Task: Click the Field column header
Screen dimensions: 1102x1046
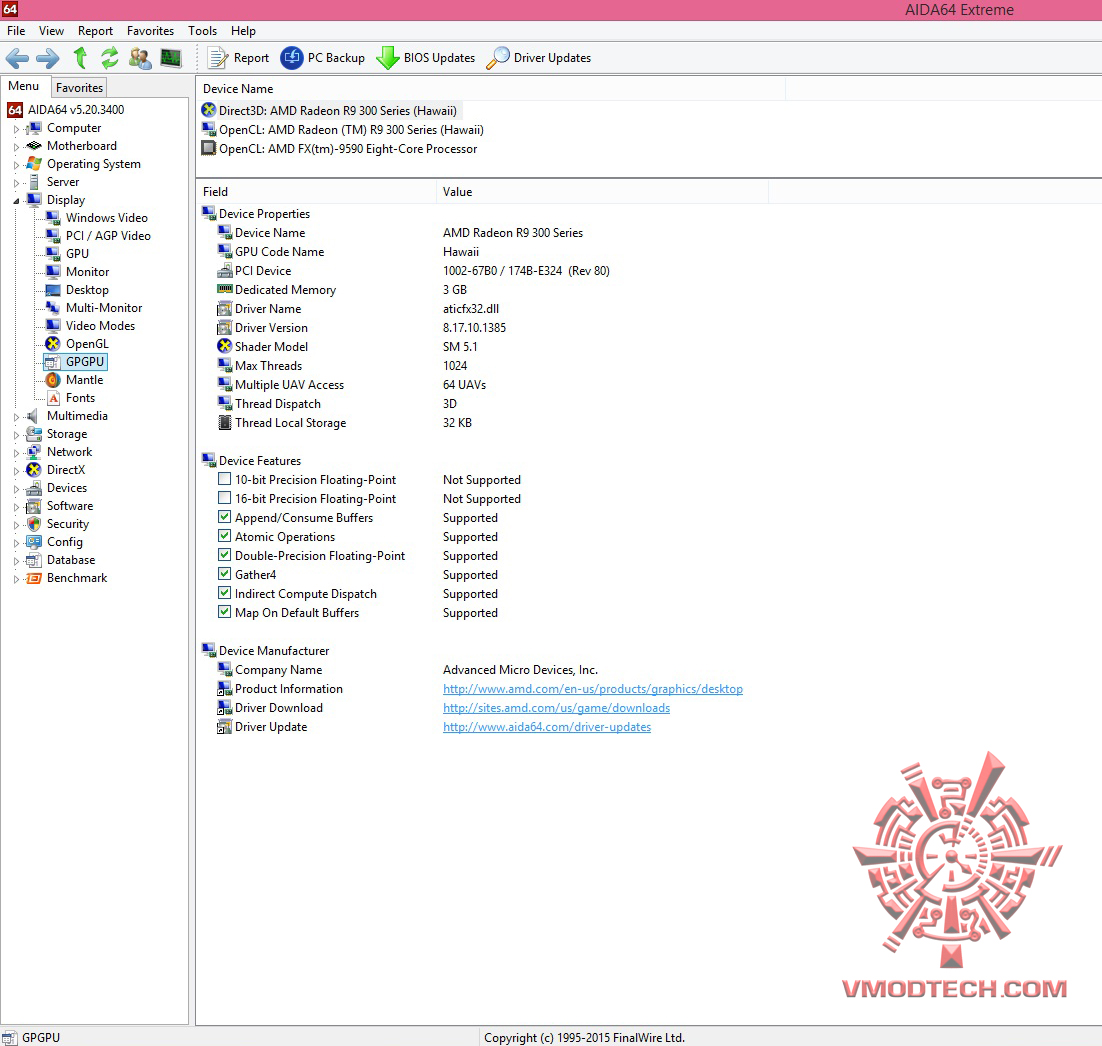Action: [x=316, y=192]
